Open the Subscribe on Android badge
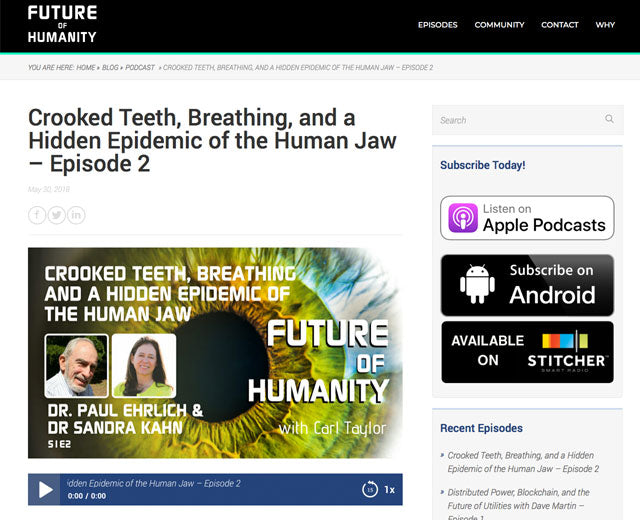This screenshot has height=520, width=640. coord(527,284)
